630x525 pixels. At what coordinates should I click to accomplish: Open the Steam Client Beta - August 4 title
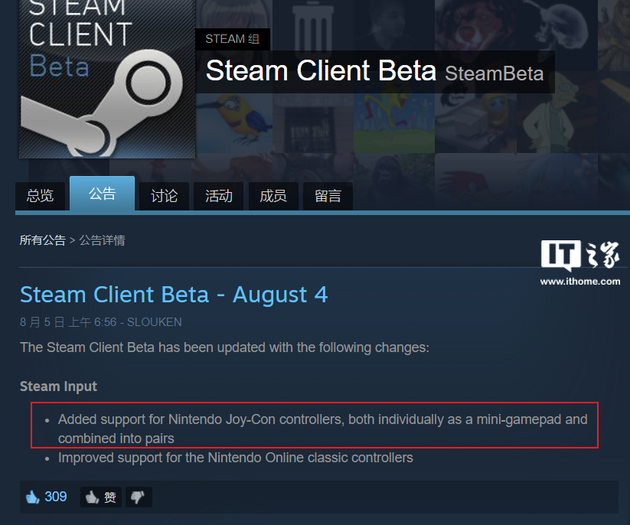pyautogui.click(x=174, y=295)
